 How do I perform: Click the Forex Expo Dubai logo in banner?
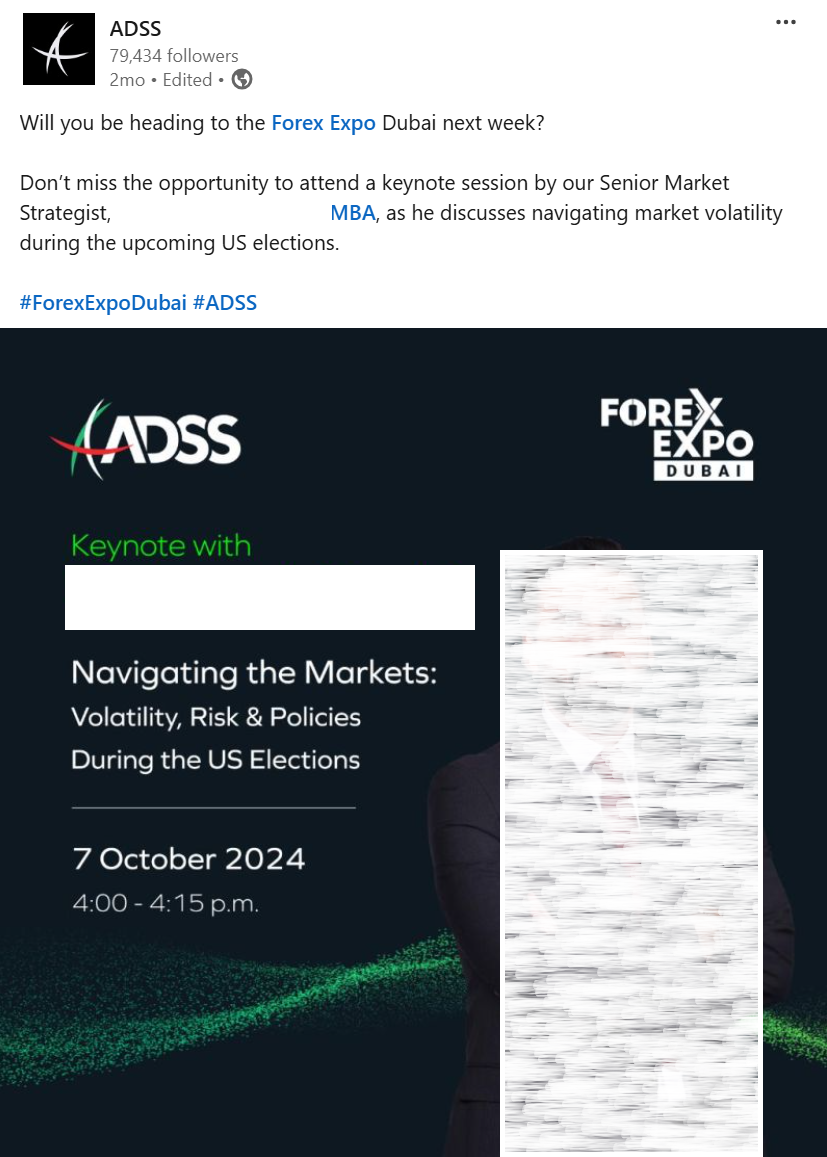click(677, 438)
